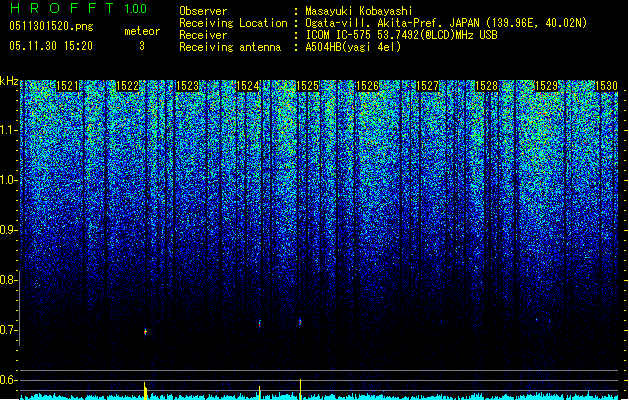Click the 1529 time marker
The width and height of the screenshot is (629, 400).
coord(547,86)
